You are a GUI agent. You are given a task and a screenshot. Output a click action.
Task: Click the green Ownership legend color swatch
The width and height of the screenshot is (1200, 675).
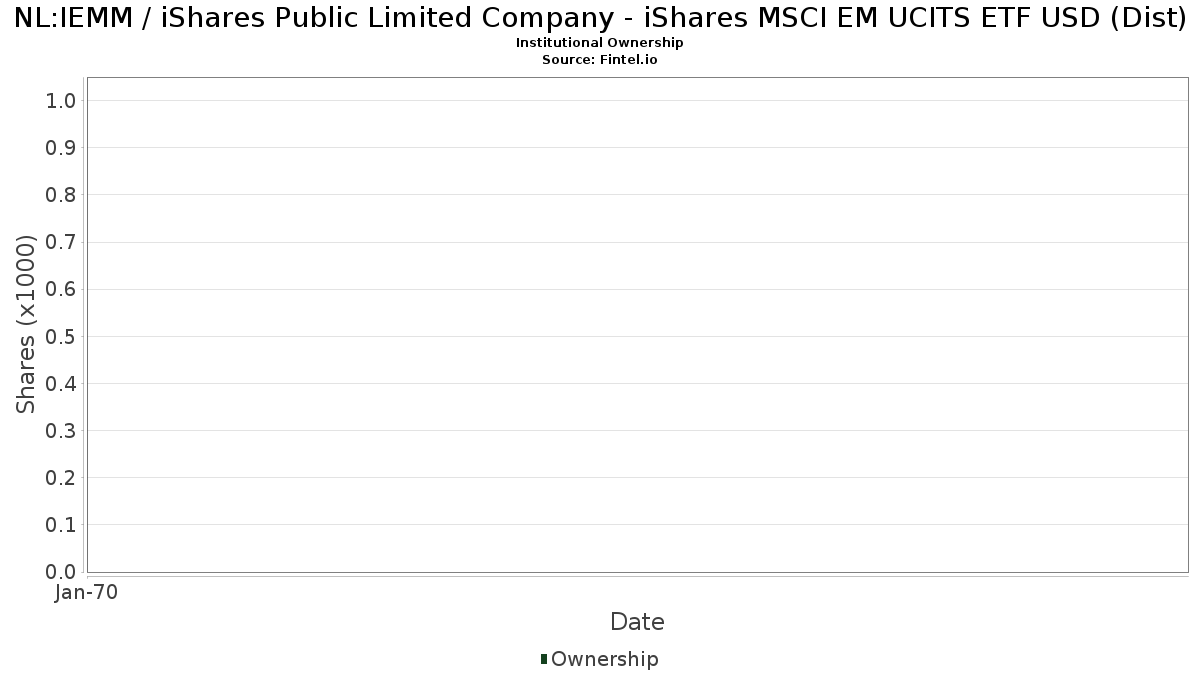(544, 659)
